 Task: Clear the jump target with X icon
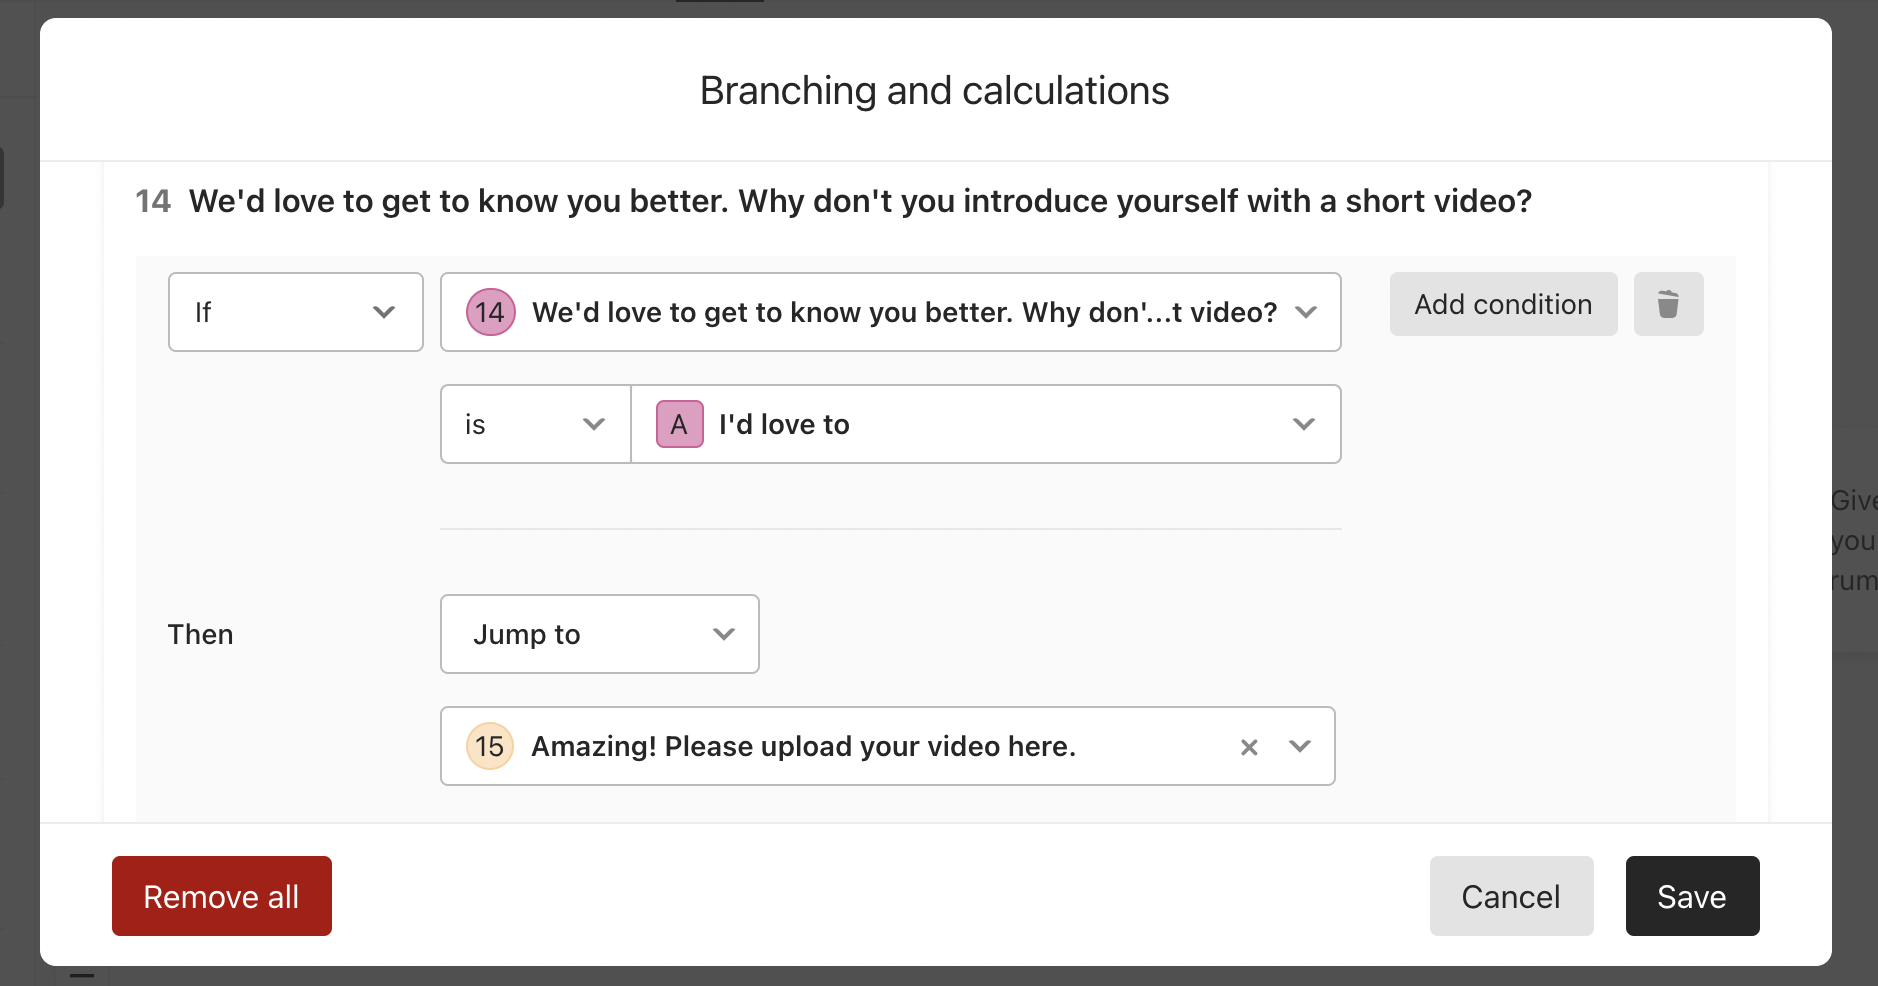(1249, 747)
